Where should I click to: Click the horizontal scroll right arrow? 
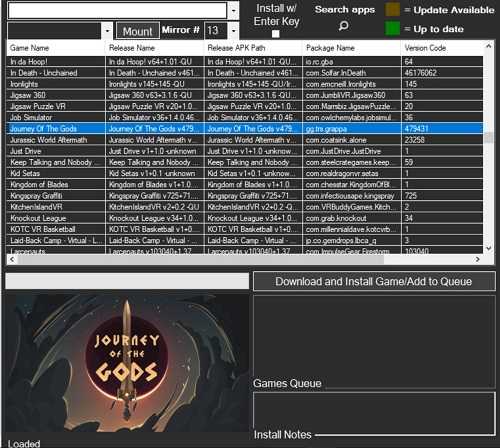[478, 259]
